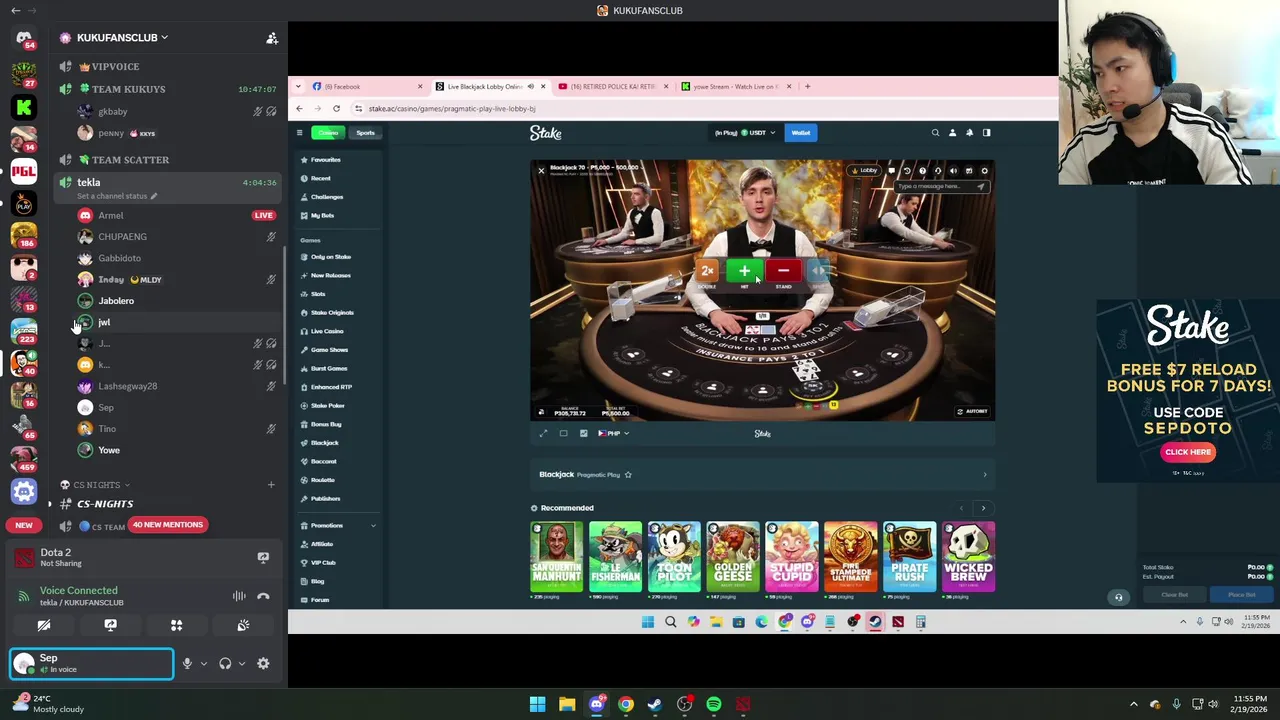Reload the Stake page in browser
The width and height of the screenshot is (1280, 720).
[x=336, y=108]
